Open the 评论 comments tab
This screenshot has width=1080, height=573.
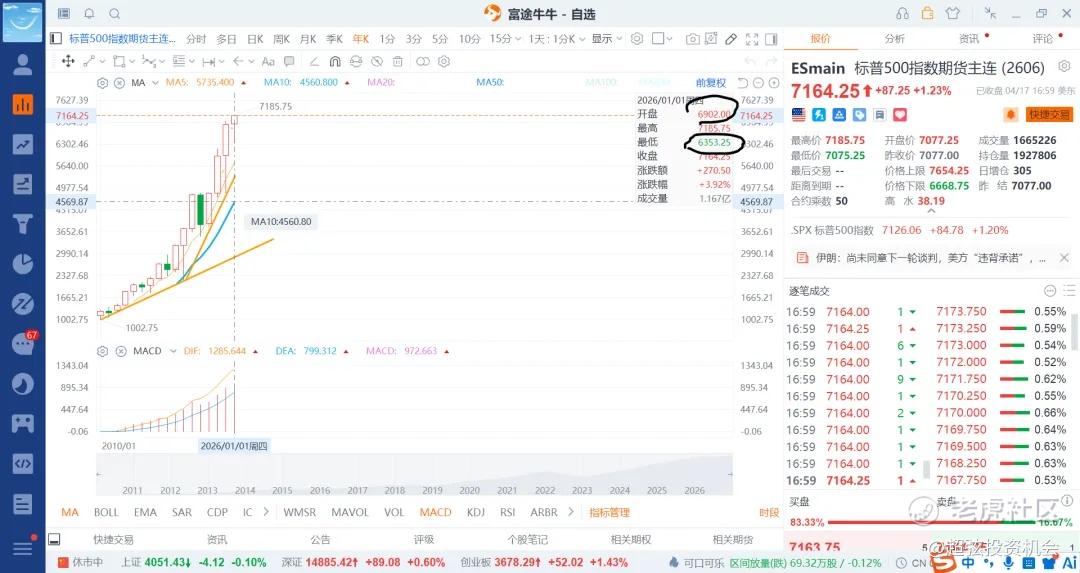pos(1043,39)
